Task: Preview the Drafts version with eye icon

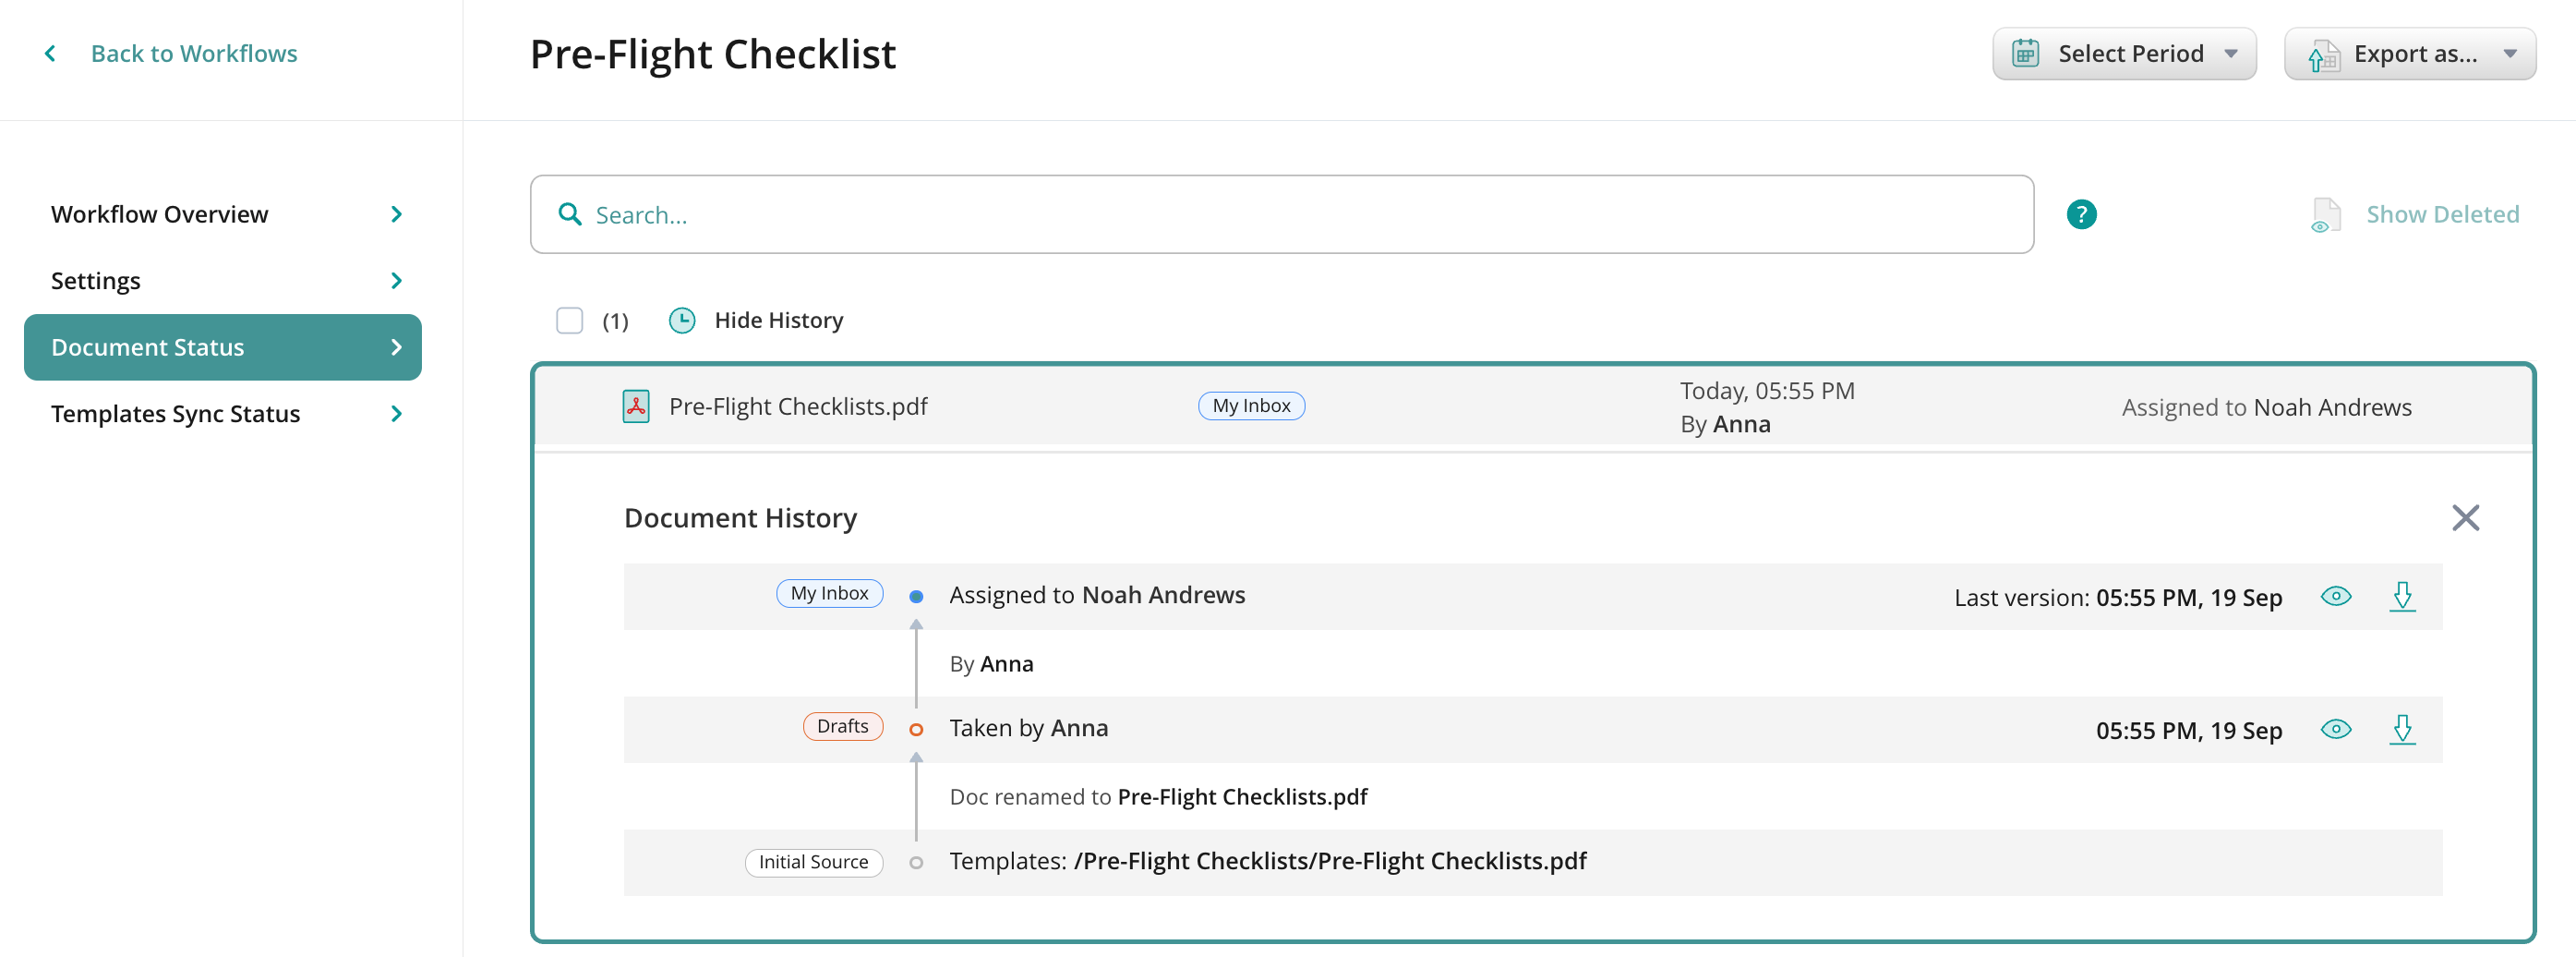Action: click(x=2335, y=729)
